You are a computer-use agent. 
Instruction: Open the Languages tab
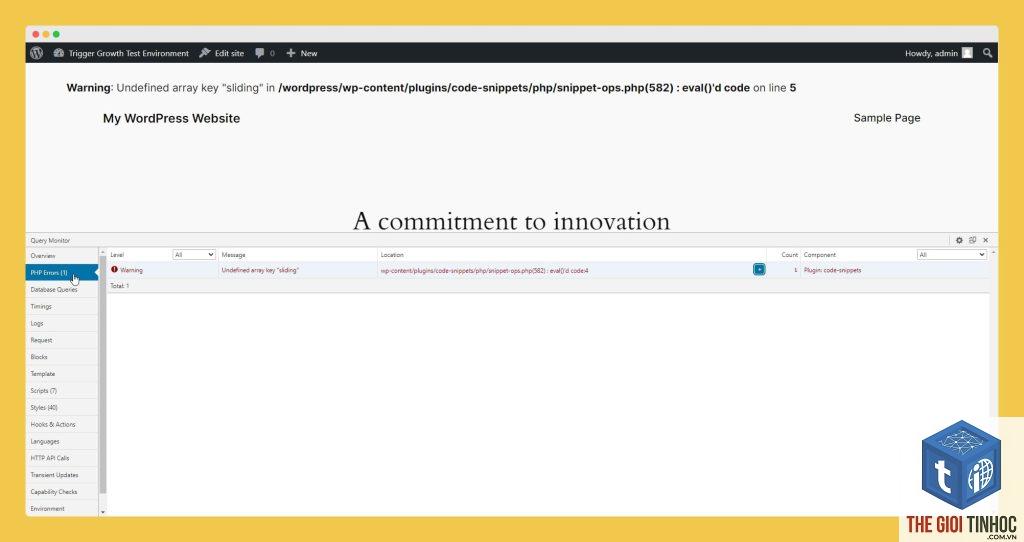coord(62,441)
